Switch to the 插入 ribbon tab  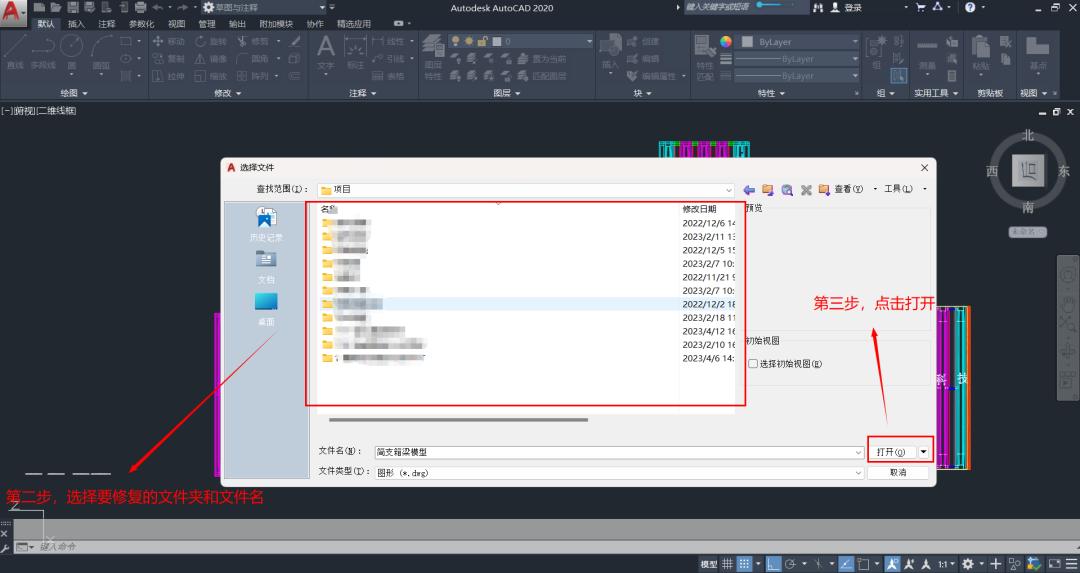tap(76, 24)
